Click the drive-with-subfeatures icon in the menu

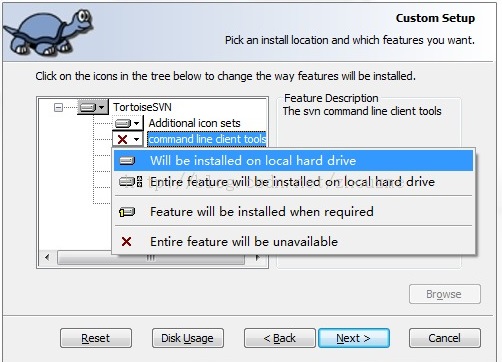[x=130, y=182]
